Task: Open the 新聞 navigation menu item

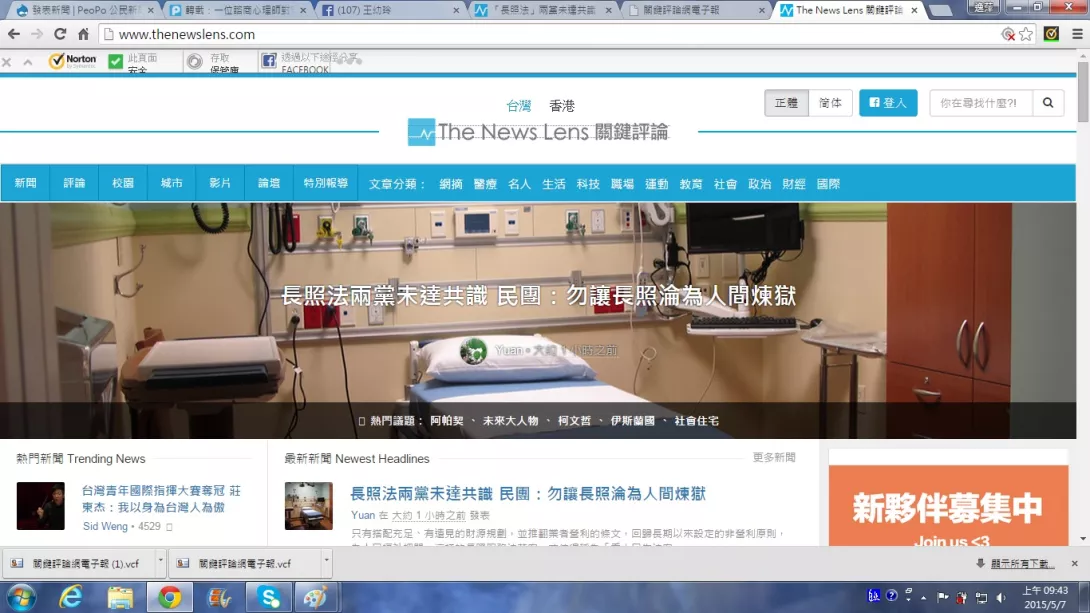Action: 26,183
